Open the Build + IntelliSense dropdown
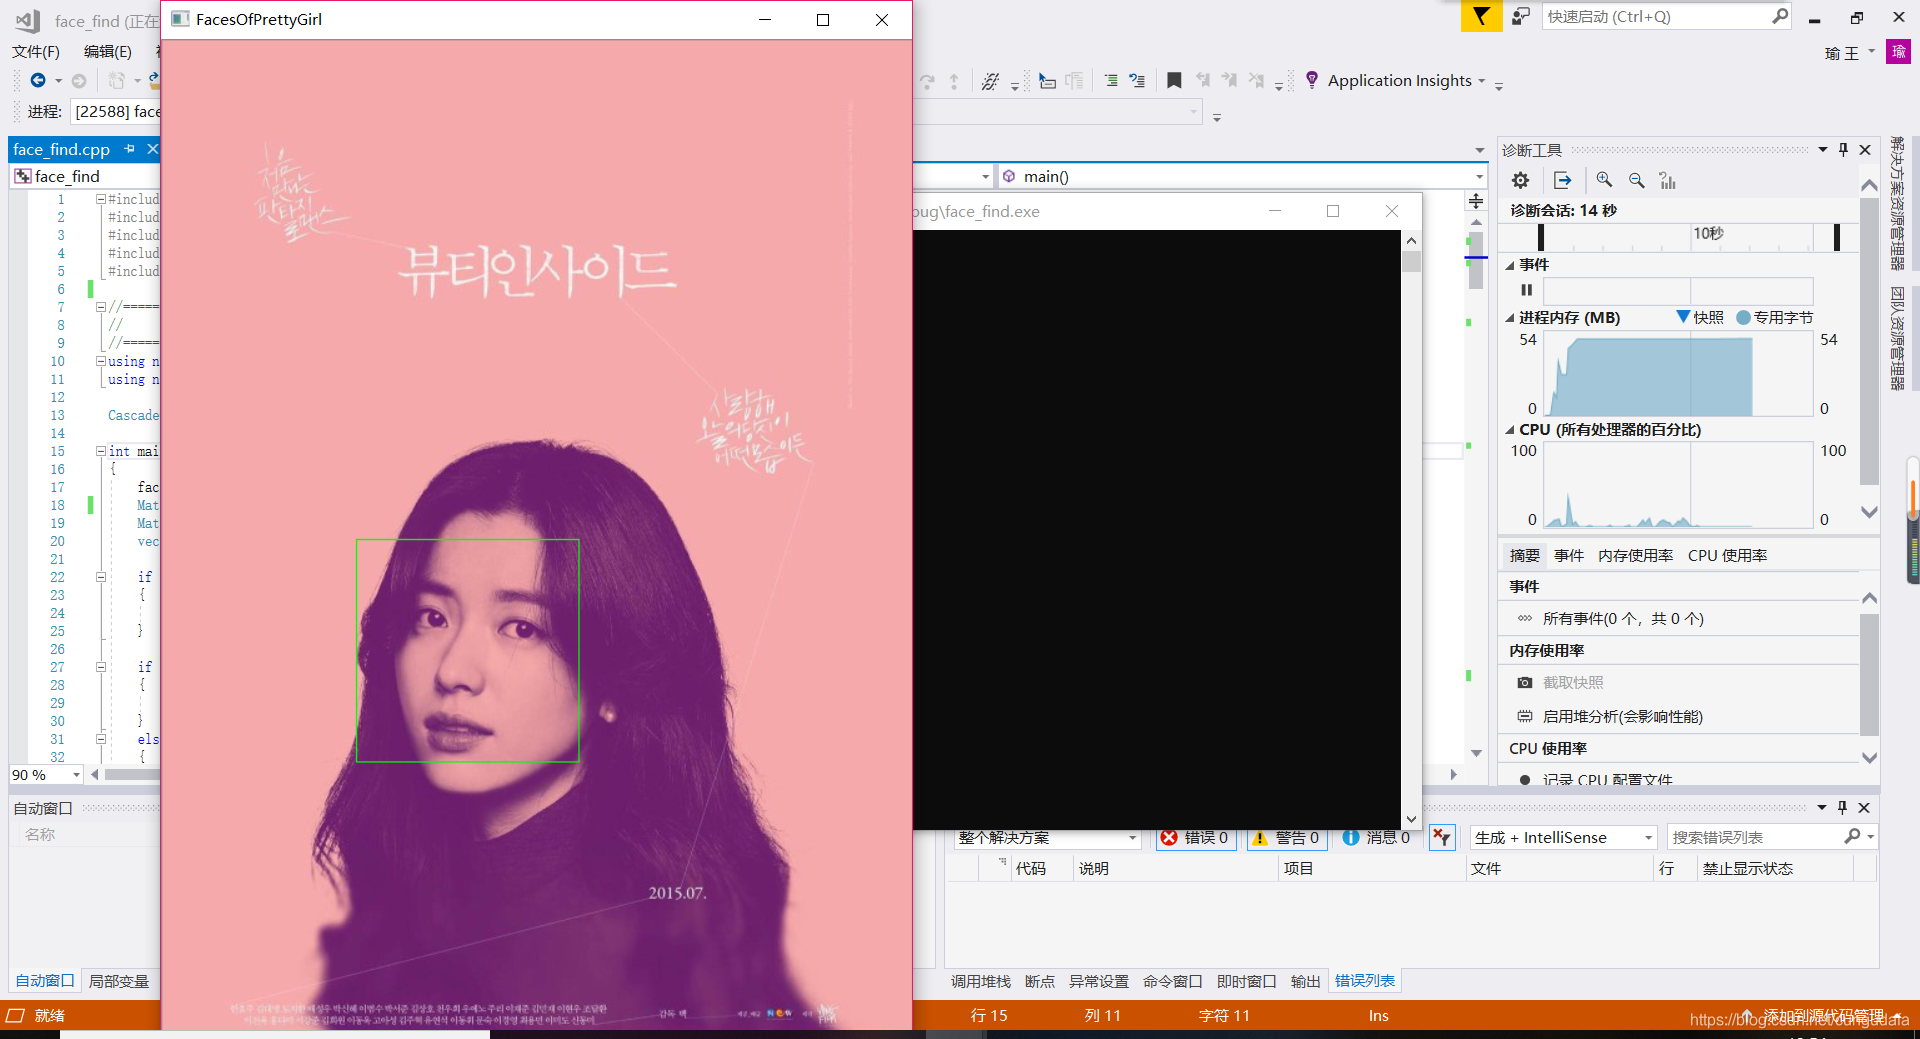 tap(1648, 838)
